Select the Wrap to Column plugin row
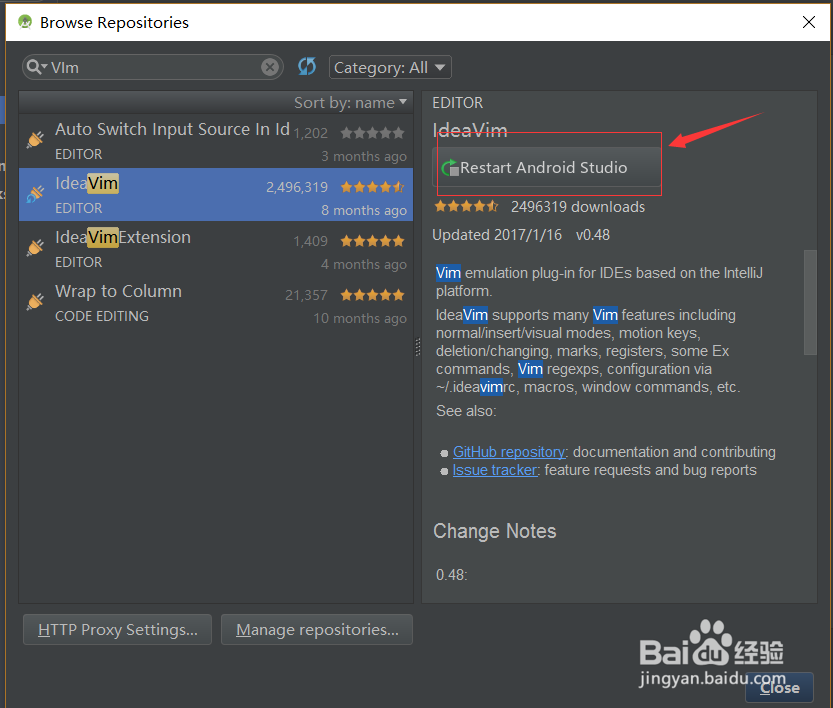The width and height of the screenshot is (833, 708). pyautogui.click(x=216, y=303)
